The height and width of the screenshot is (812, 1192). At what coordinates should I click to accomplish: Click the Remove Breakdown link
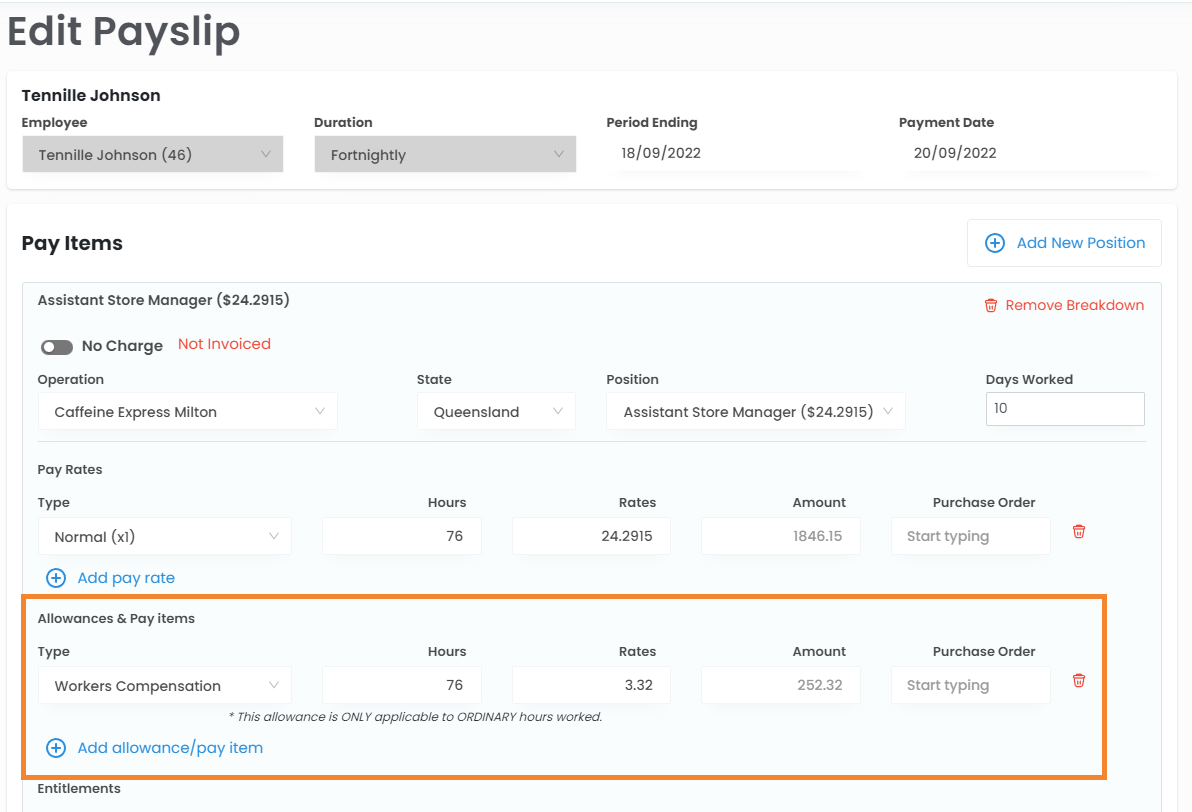pos(1074,306)
